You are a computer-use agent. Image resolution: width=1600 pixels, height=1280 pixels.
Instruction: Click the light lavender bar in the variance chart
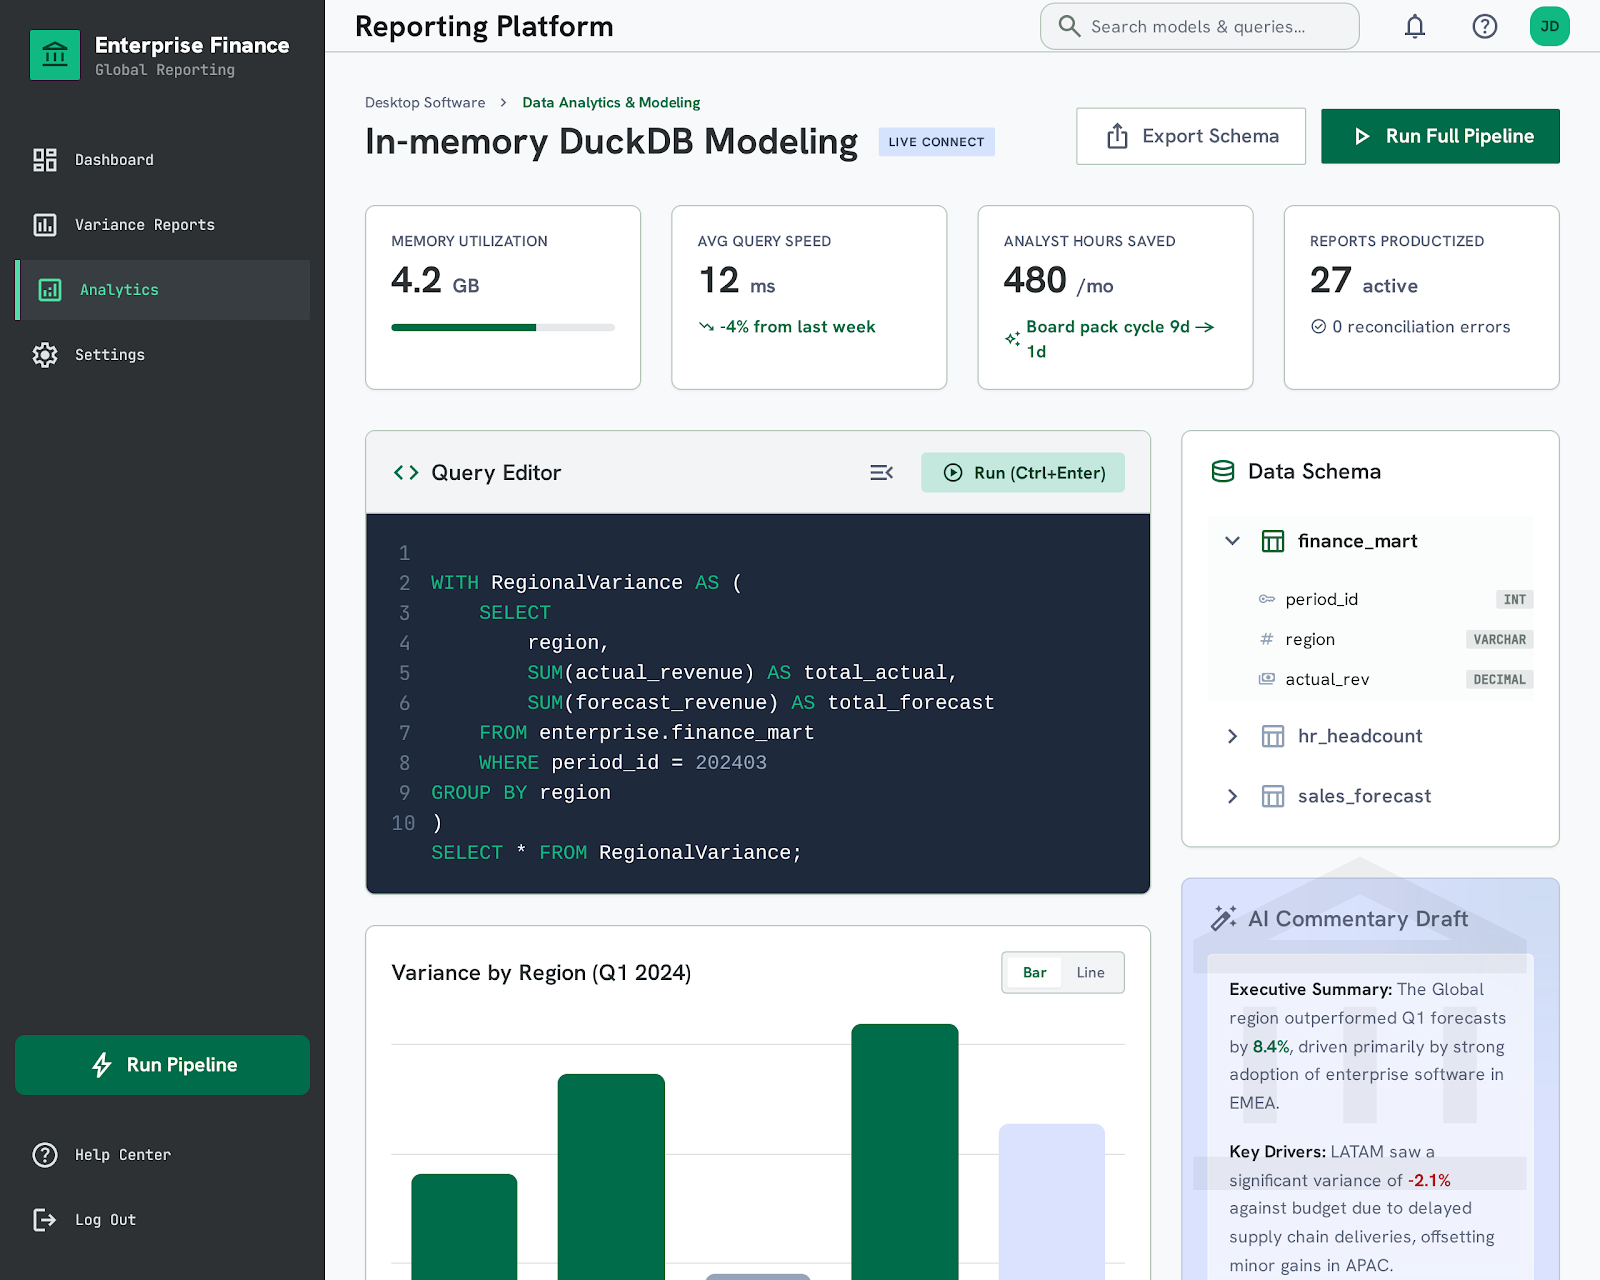click(1052, 1201)
